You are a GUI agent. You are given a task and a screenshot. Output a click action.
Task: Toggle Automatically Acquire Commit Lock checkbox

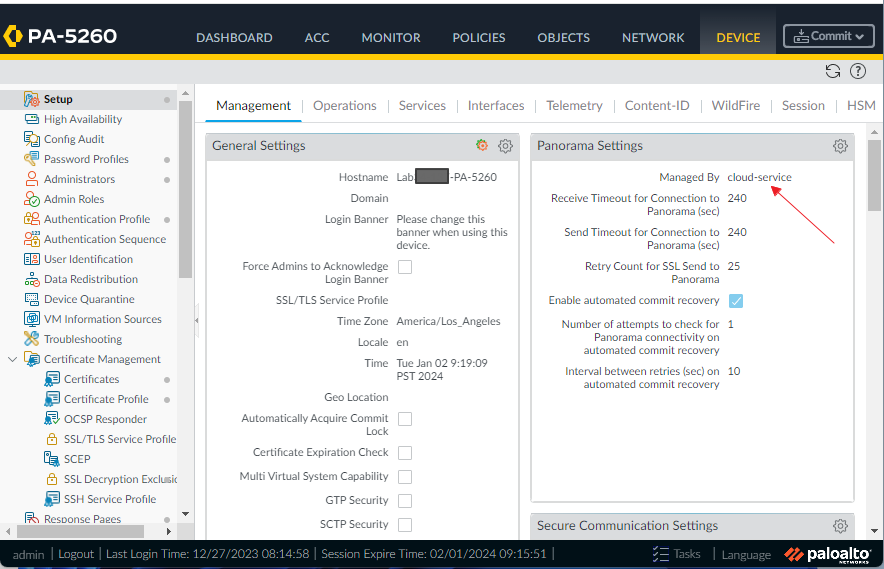tap(405, 419)
